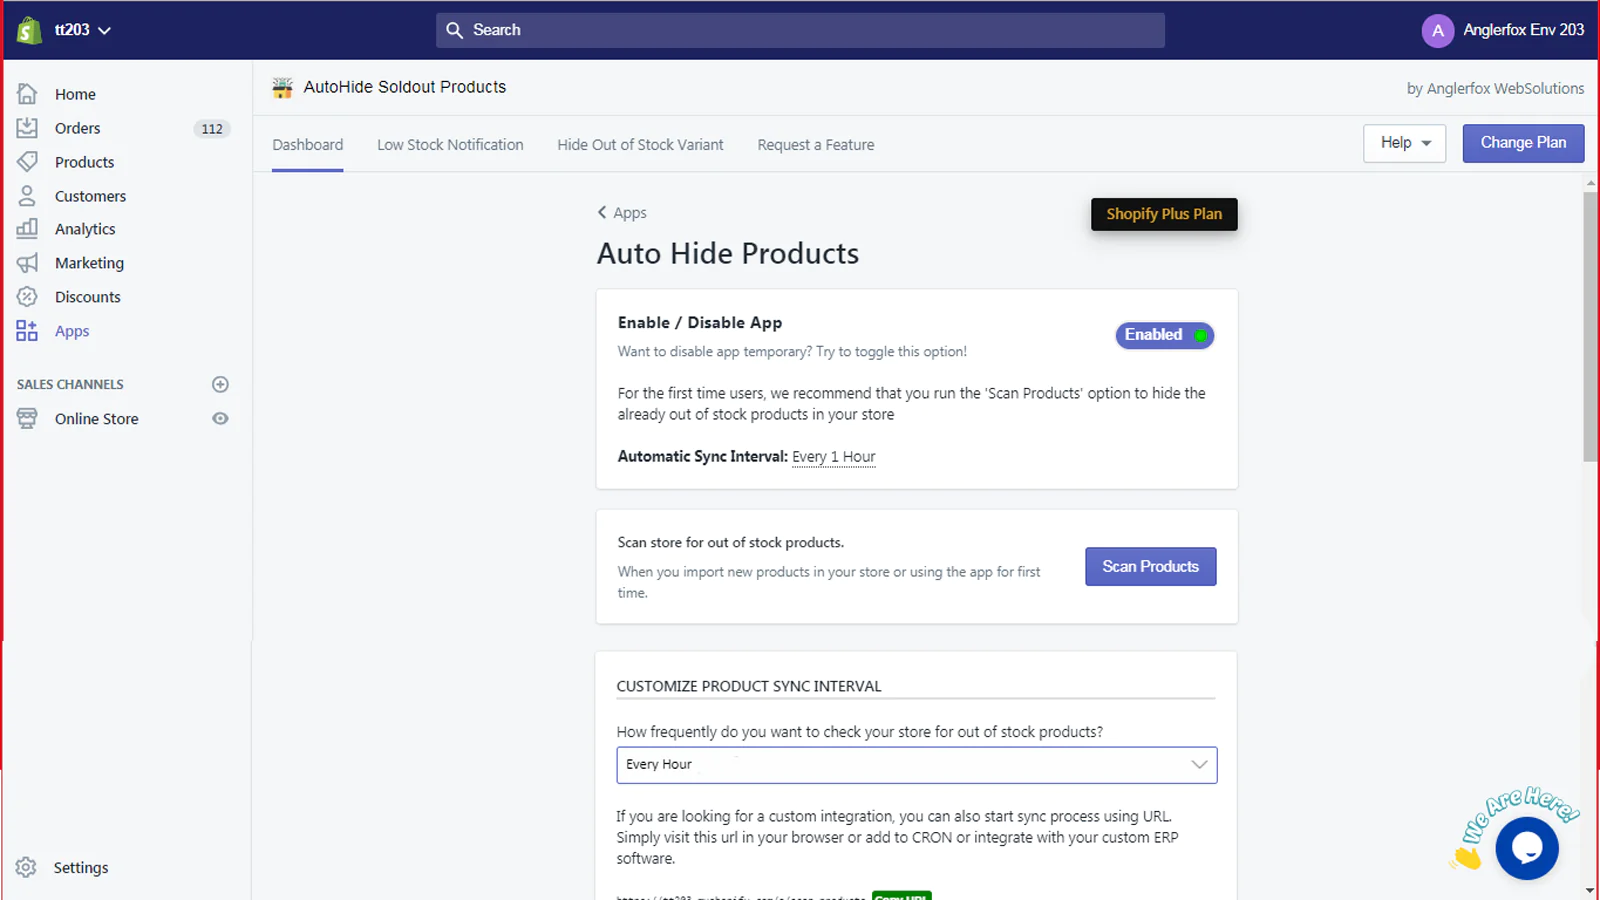The width and height of the screenshot is (1600, 900).
Task: Add a sales channel plus icon
Action: 220,384
